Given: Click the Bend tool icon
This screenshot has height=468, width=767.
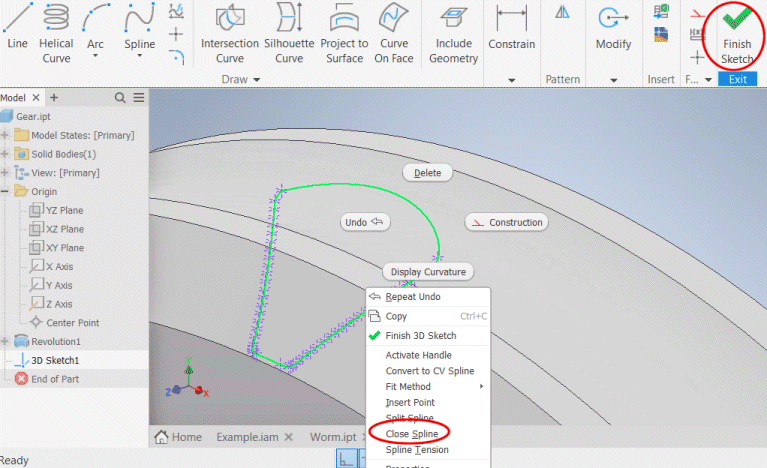Looking at the screenshot, I should (177, 57).
